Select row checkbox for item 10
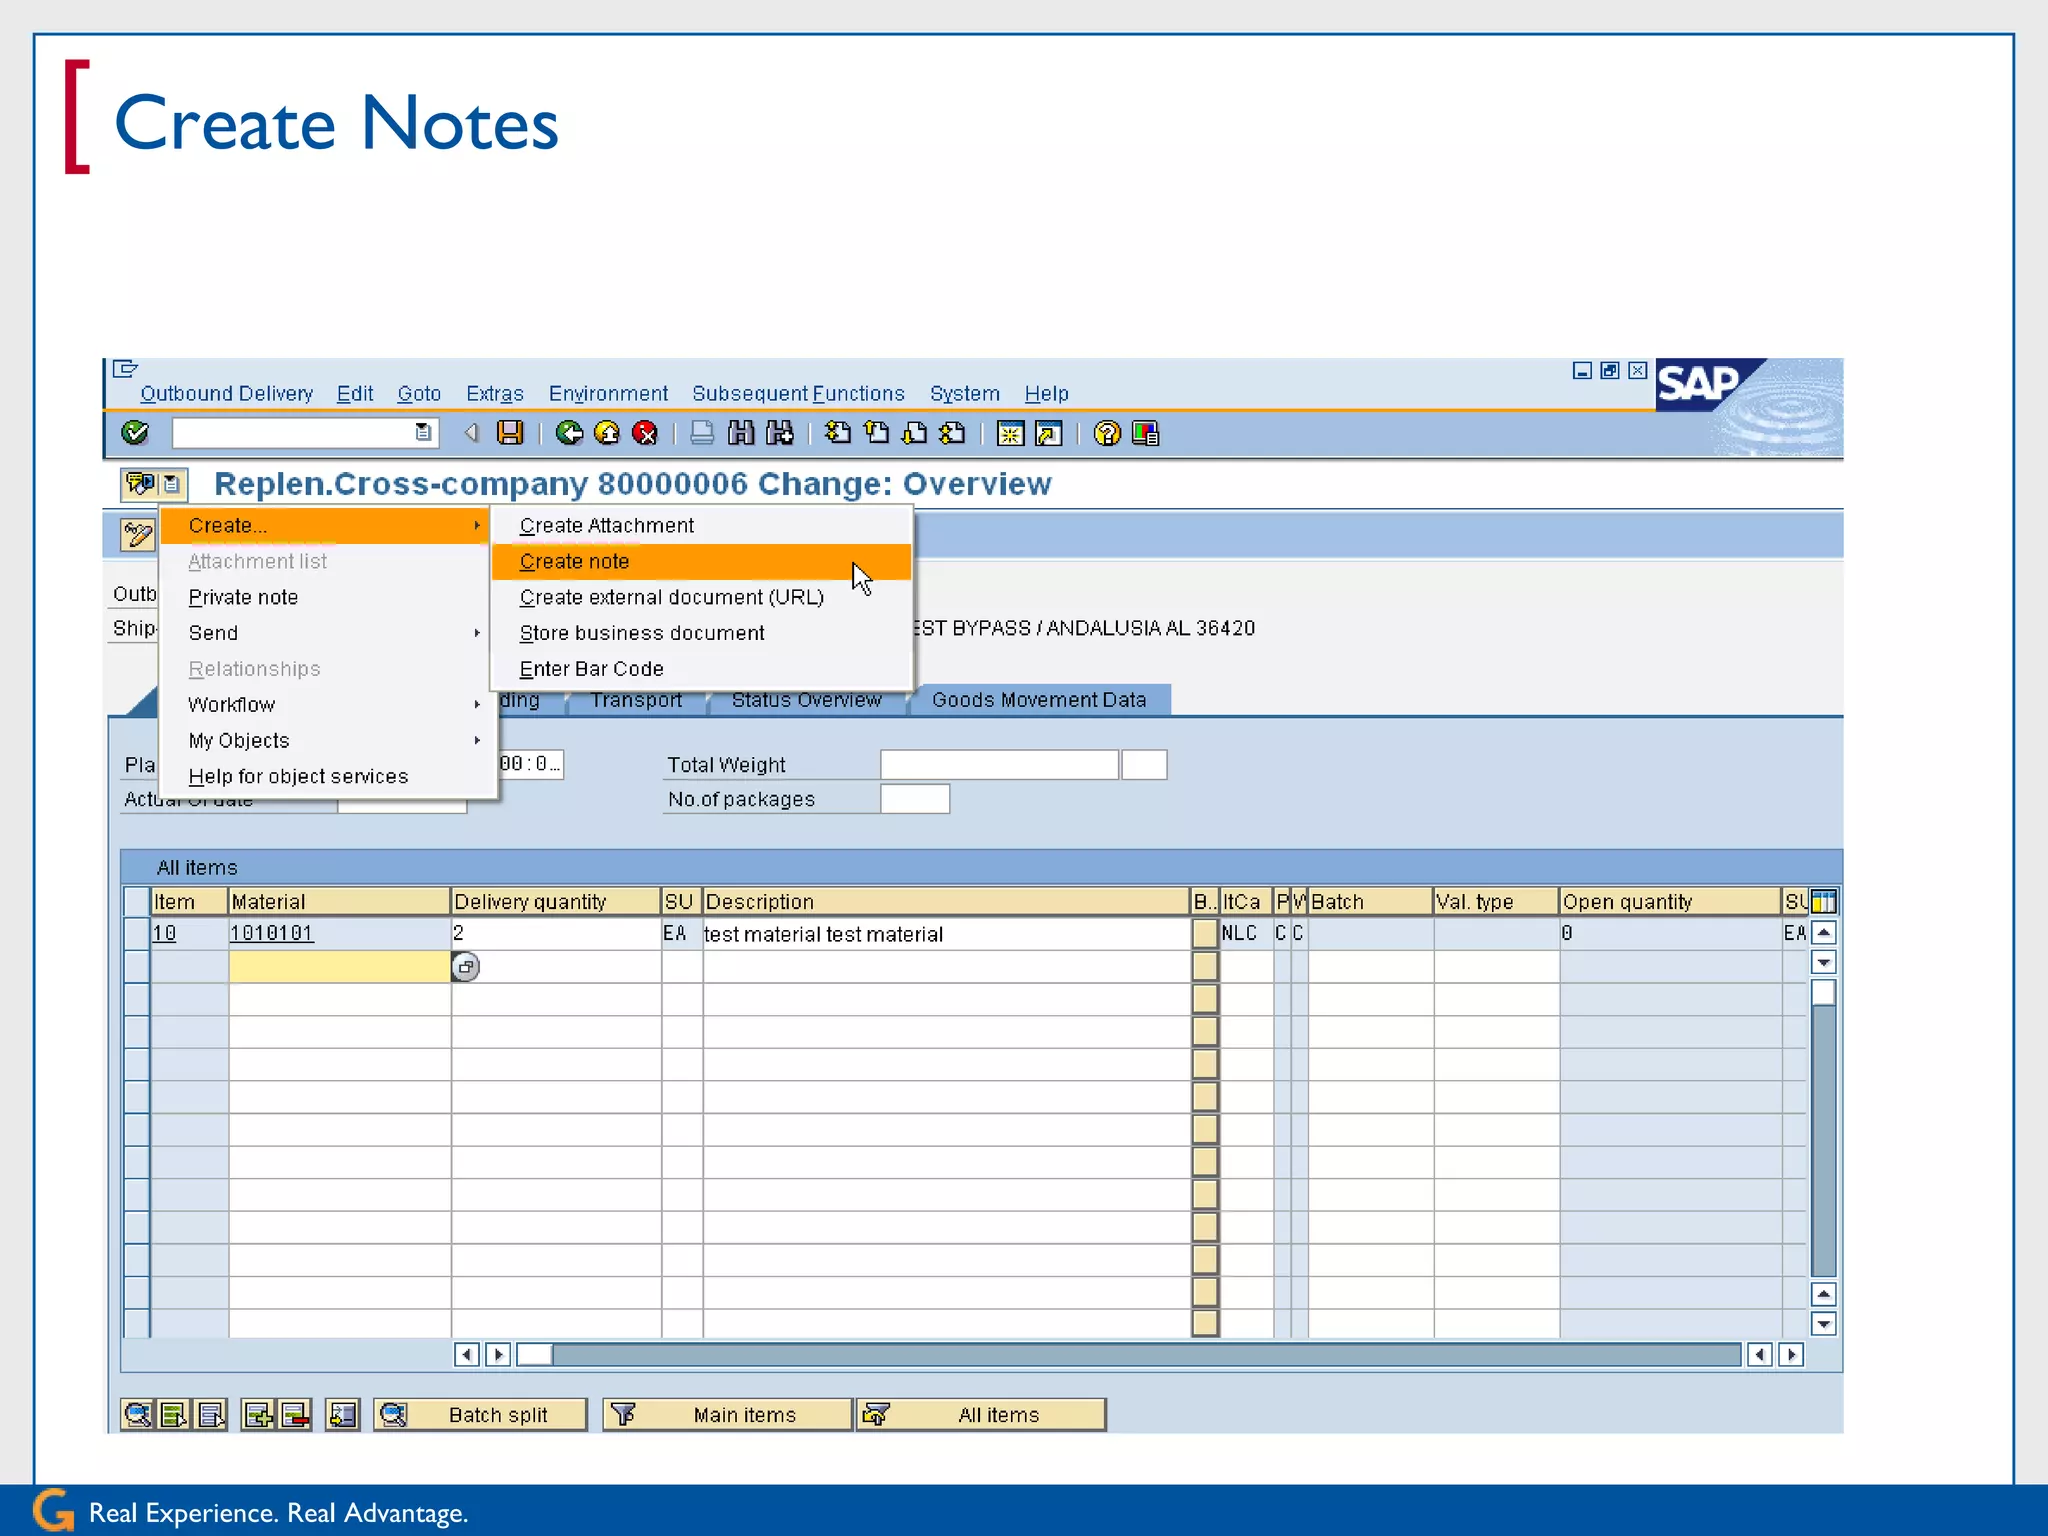Image resolution: width=2048 pixels, height=1536 pixels. [x=136, y=934]
